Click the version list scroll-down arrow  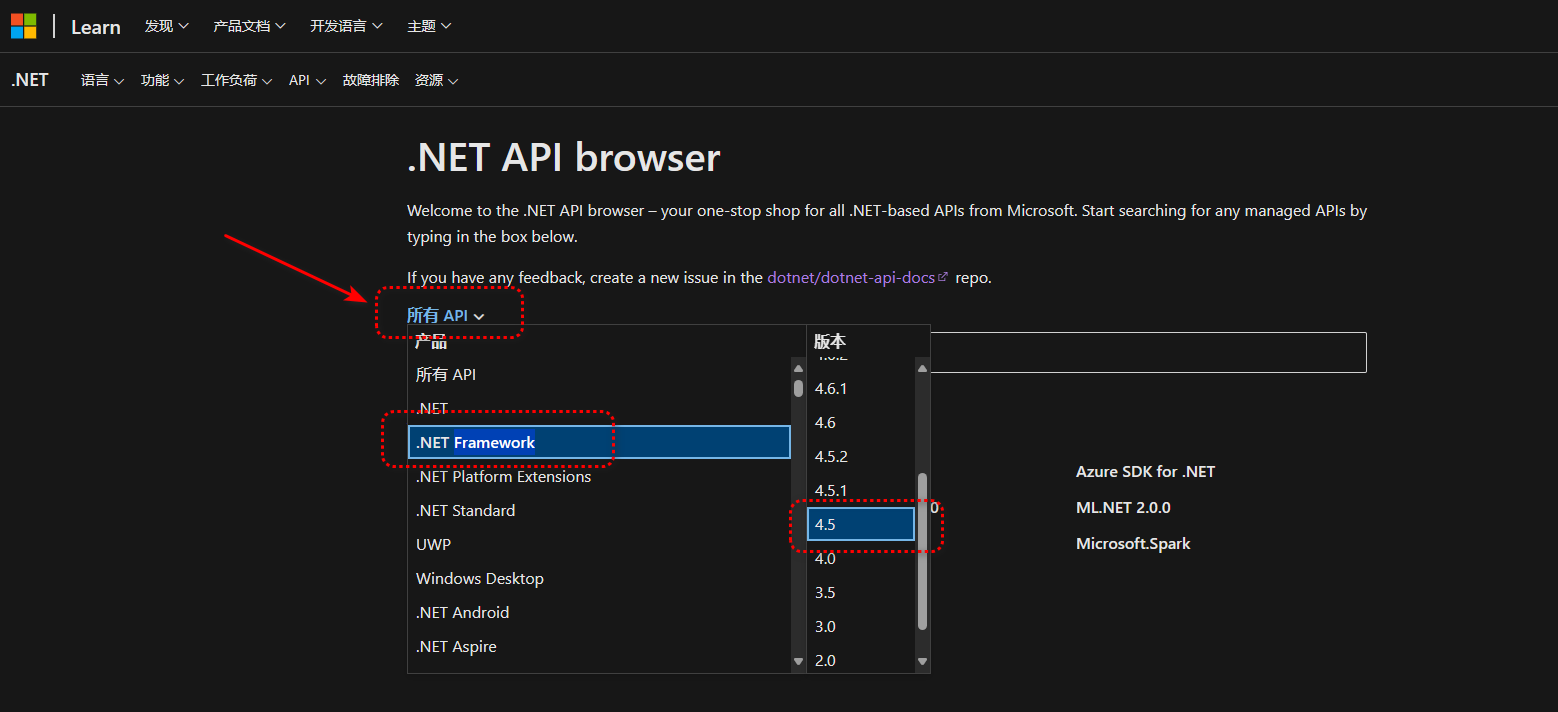point(922,661)
